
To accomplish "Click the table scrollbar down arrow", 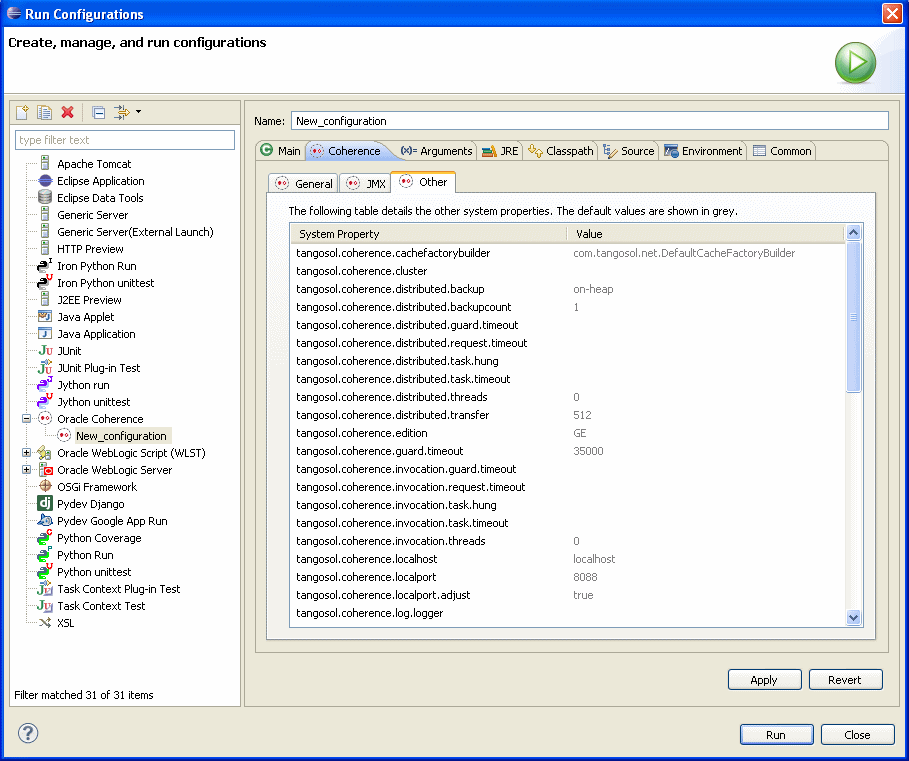I will tap(853, 617).
